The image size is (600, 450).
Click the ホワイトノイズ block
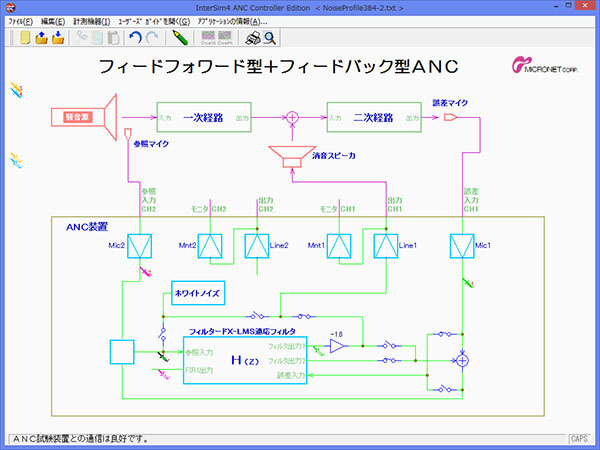pyautogui.click(x=198, y=293)
